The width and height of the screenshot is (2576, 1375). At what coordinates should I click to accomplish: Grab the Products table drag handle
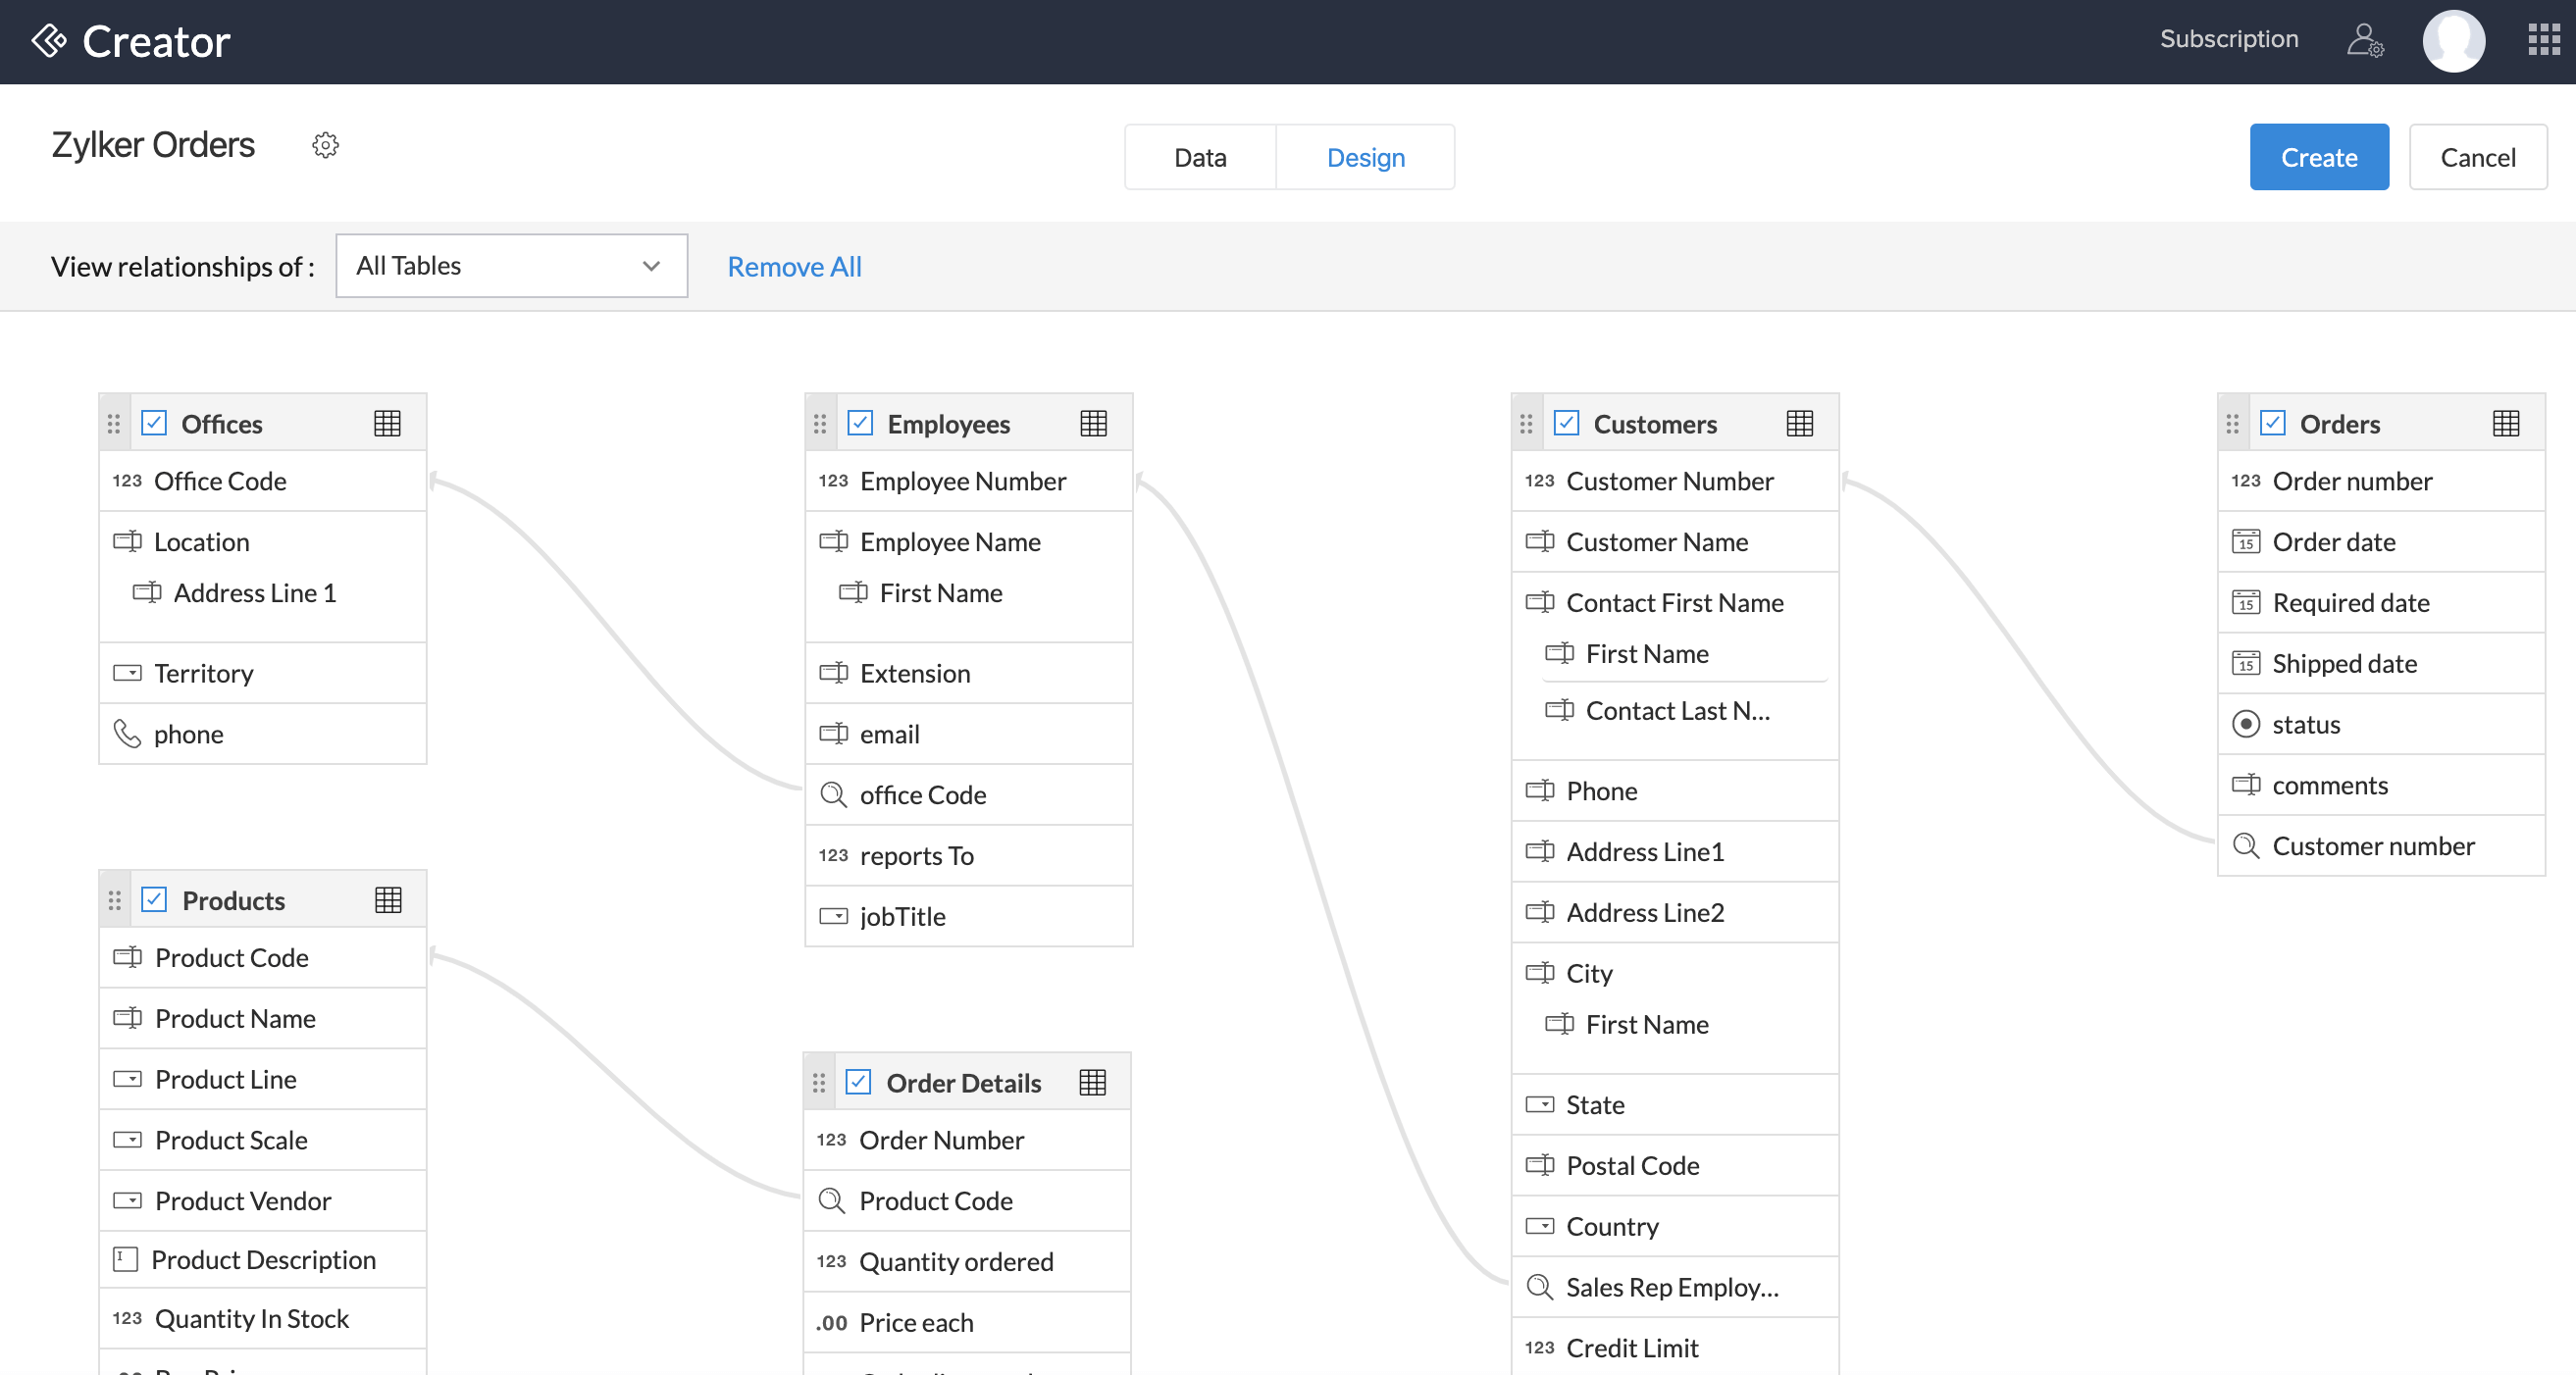click(x=115, y=900)
